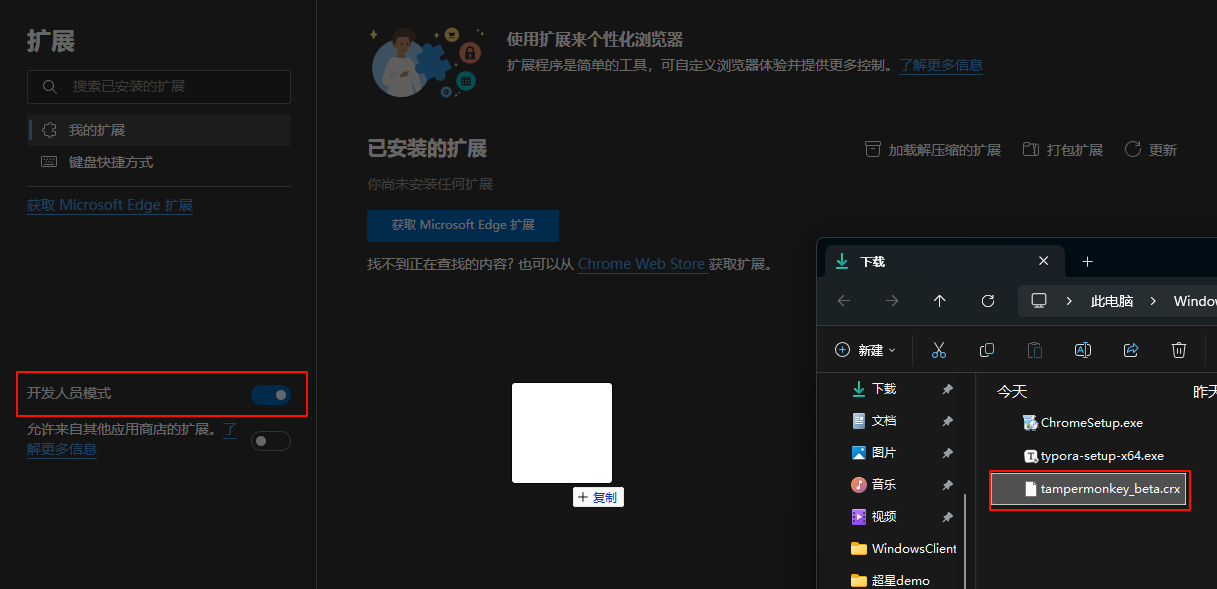Enable extensions from other stores toggle
The image size is (1217, 589).
tap(271, 440)
